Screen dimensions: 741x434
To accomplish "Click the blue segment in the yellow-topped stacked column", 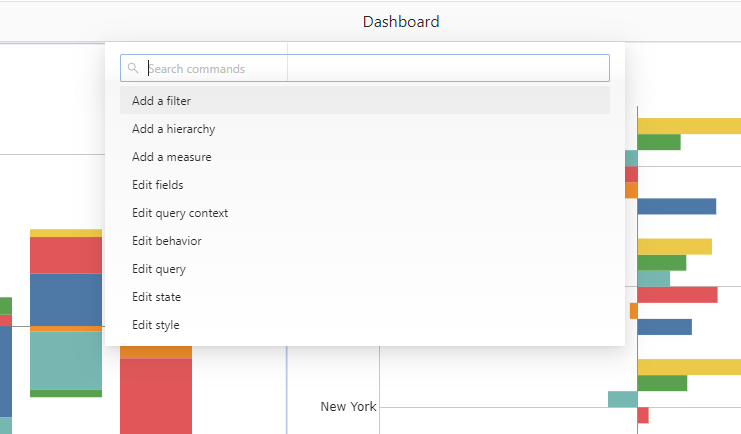I will pos(66,299).
